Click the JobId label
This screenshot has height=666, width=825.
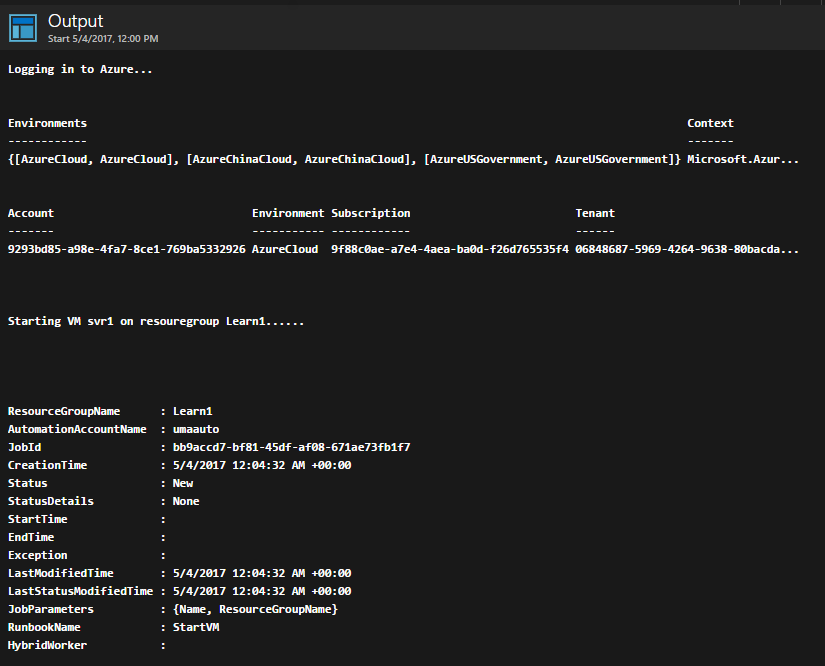tap(24, 447)
